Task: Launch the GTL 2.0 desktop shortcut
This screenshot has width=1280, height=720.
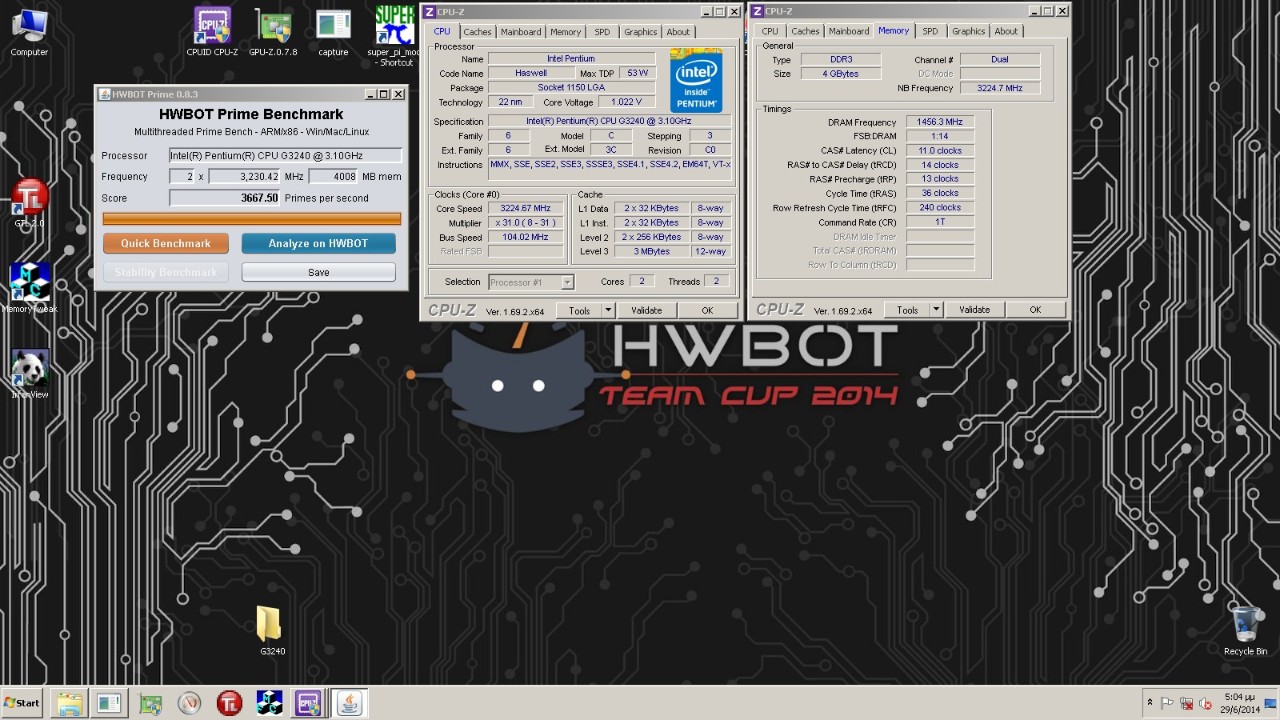Action: pyautogui.click(x=30, y=203)
